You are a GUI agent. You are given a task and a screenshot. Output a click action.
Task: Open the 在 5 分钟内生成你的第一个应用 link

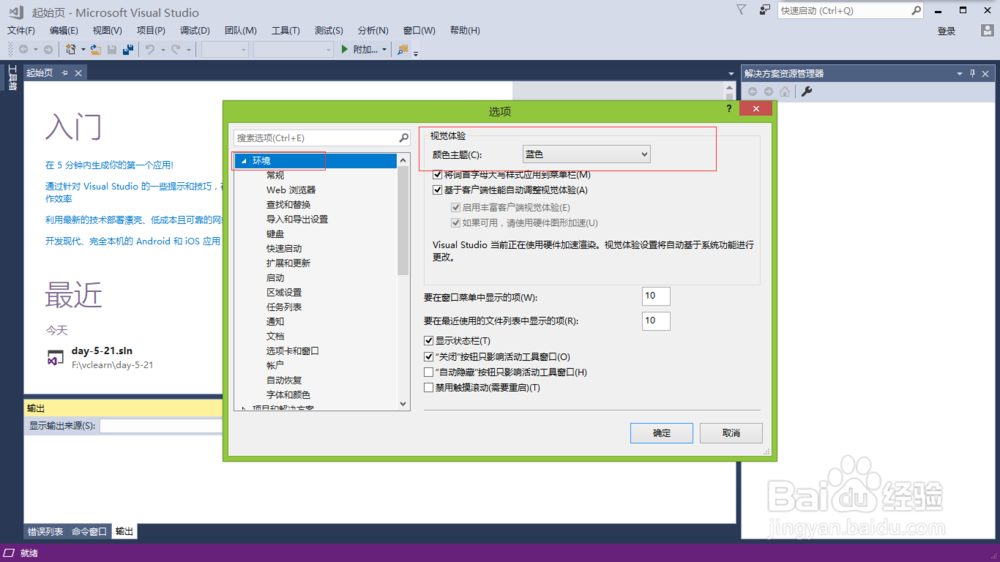[109, 165]
